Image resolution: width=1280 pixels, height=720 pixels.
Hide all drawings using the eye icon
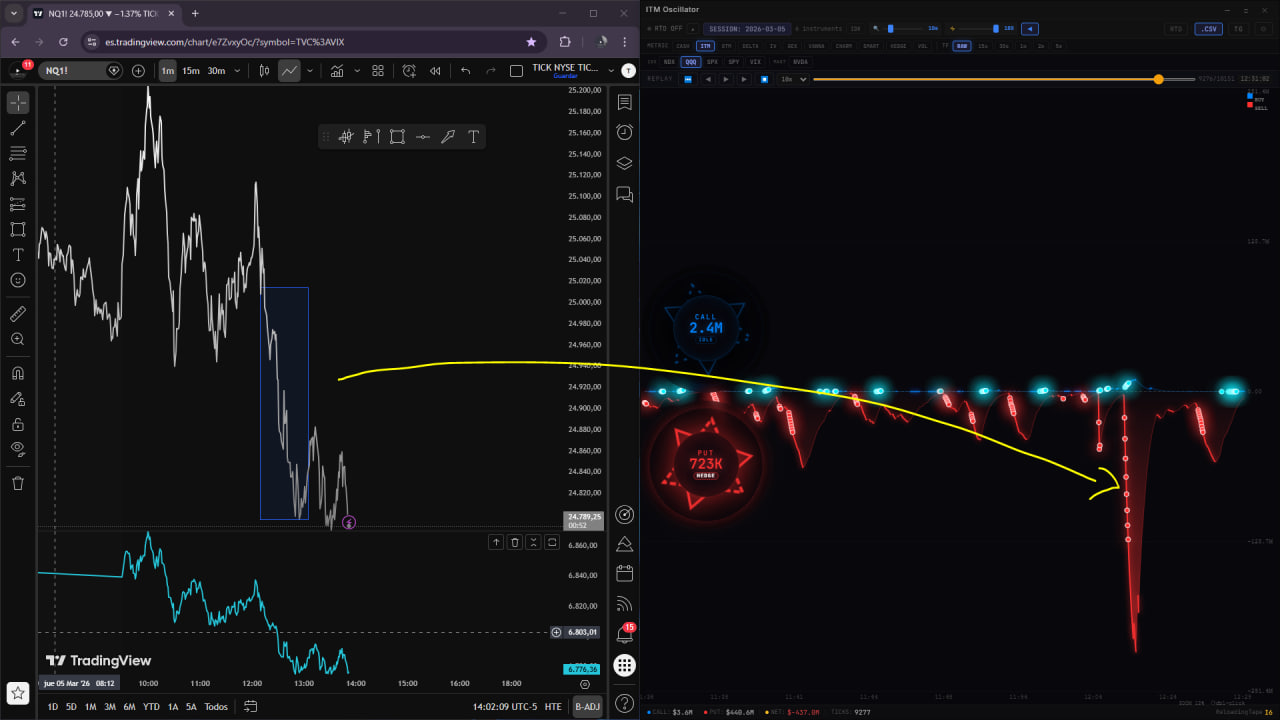[18, 449]
